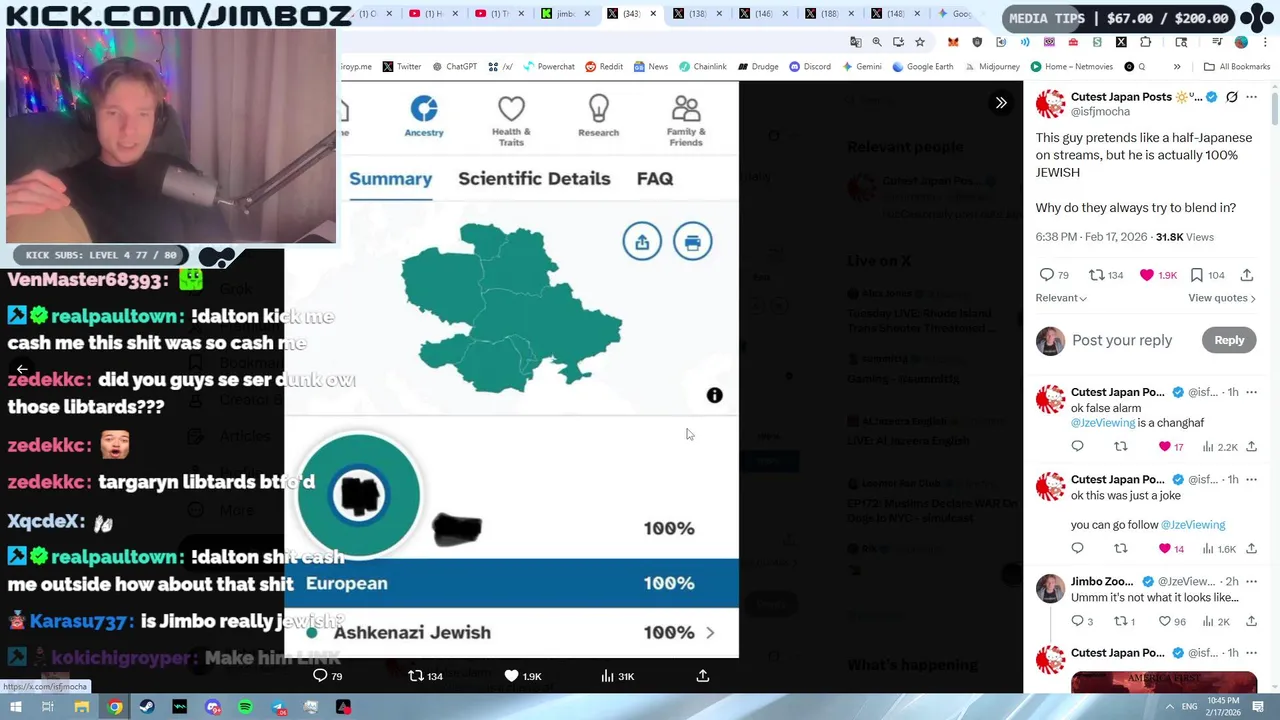Open more options on Jimbo Zoo's reply
This screenshot has width=1280, height=720.
coord(1251,581)
